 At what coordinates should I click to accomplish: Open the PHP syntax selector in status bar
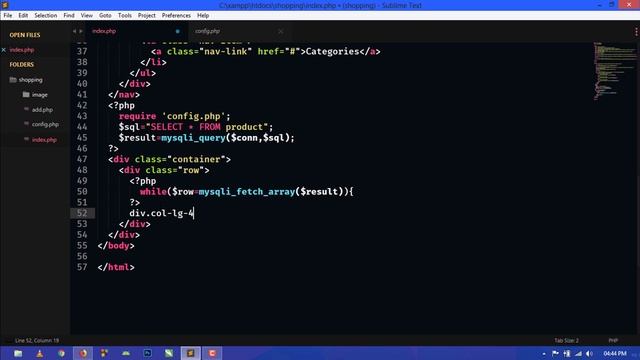613,340
